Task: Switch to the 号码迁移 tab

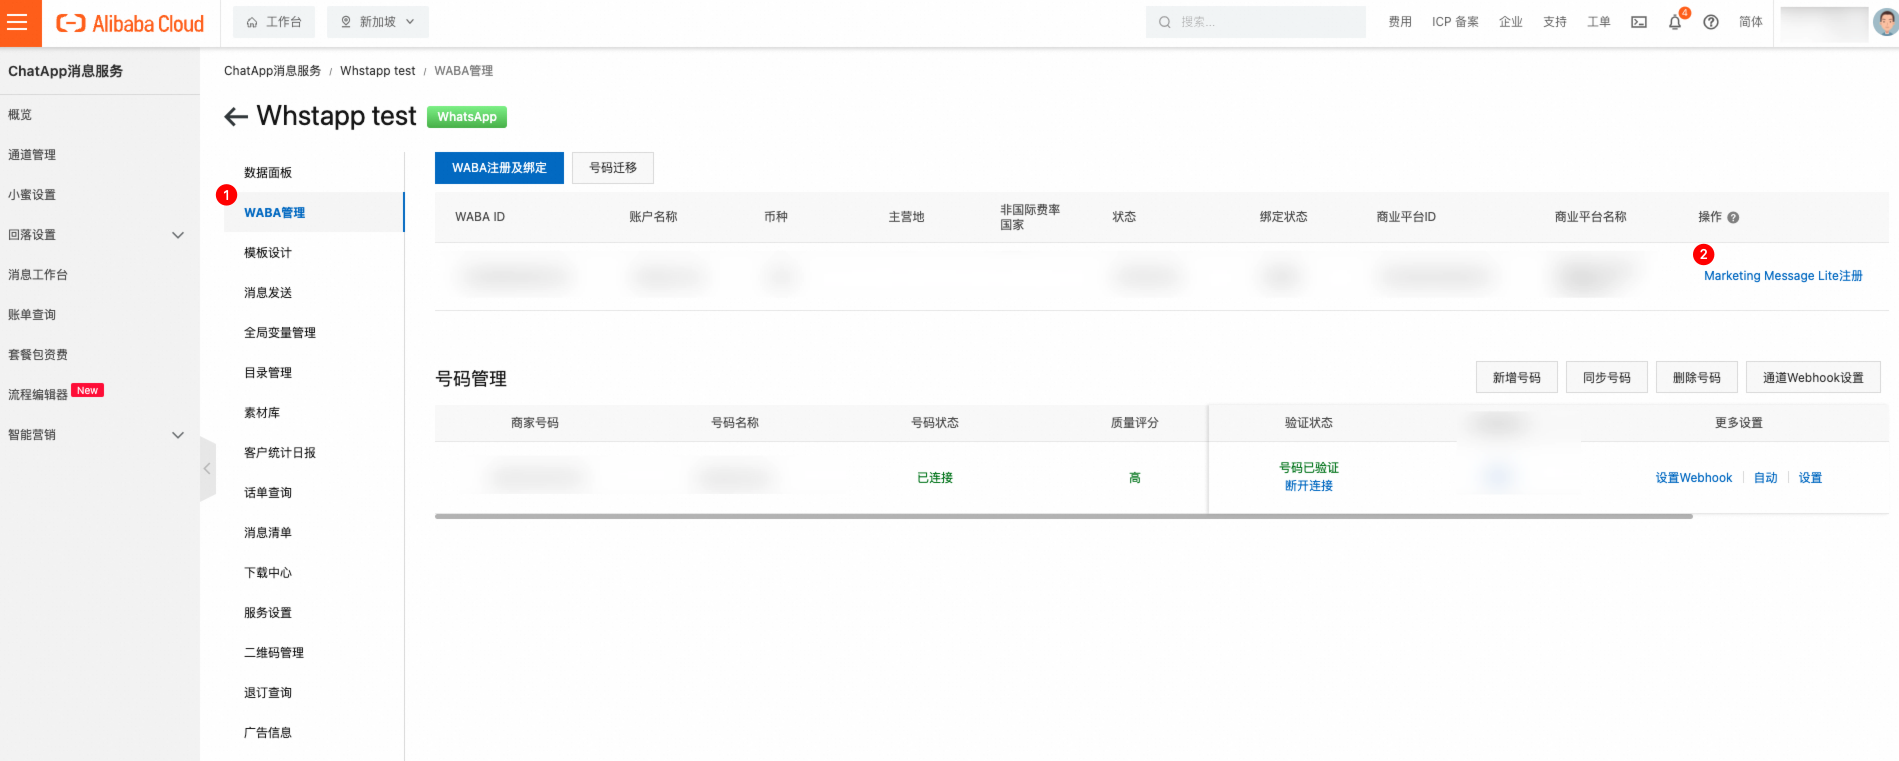Action: pyautogui.click(x=613, y=168)
